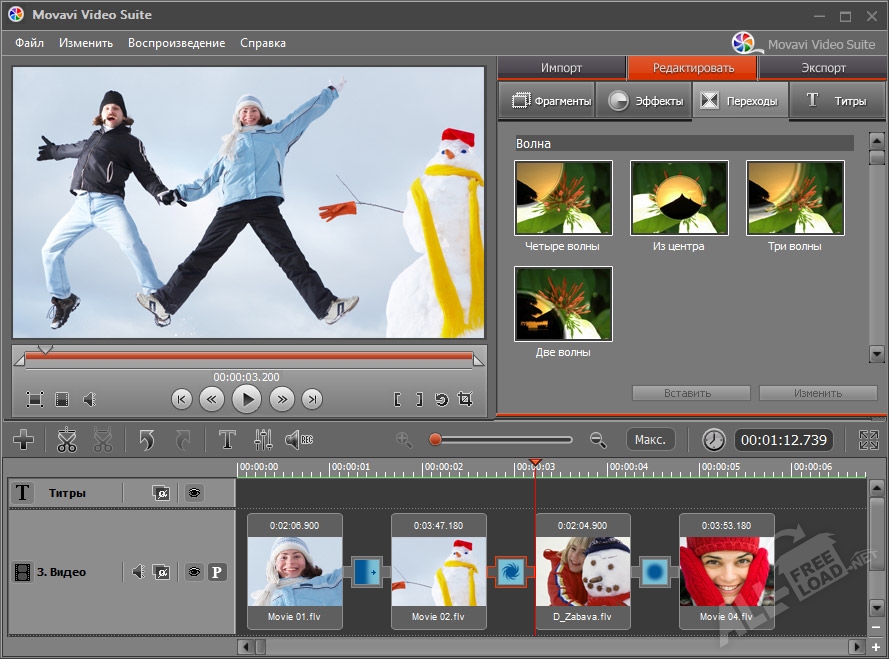Toggle visibility eye on Видео track

click(194, 572)
